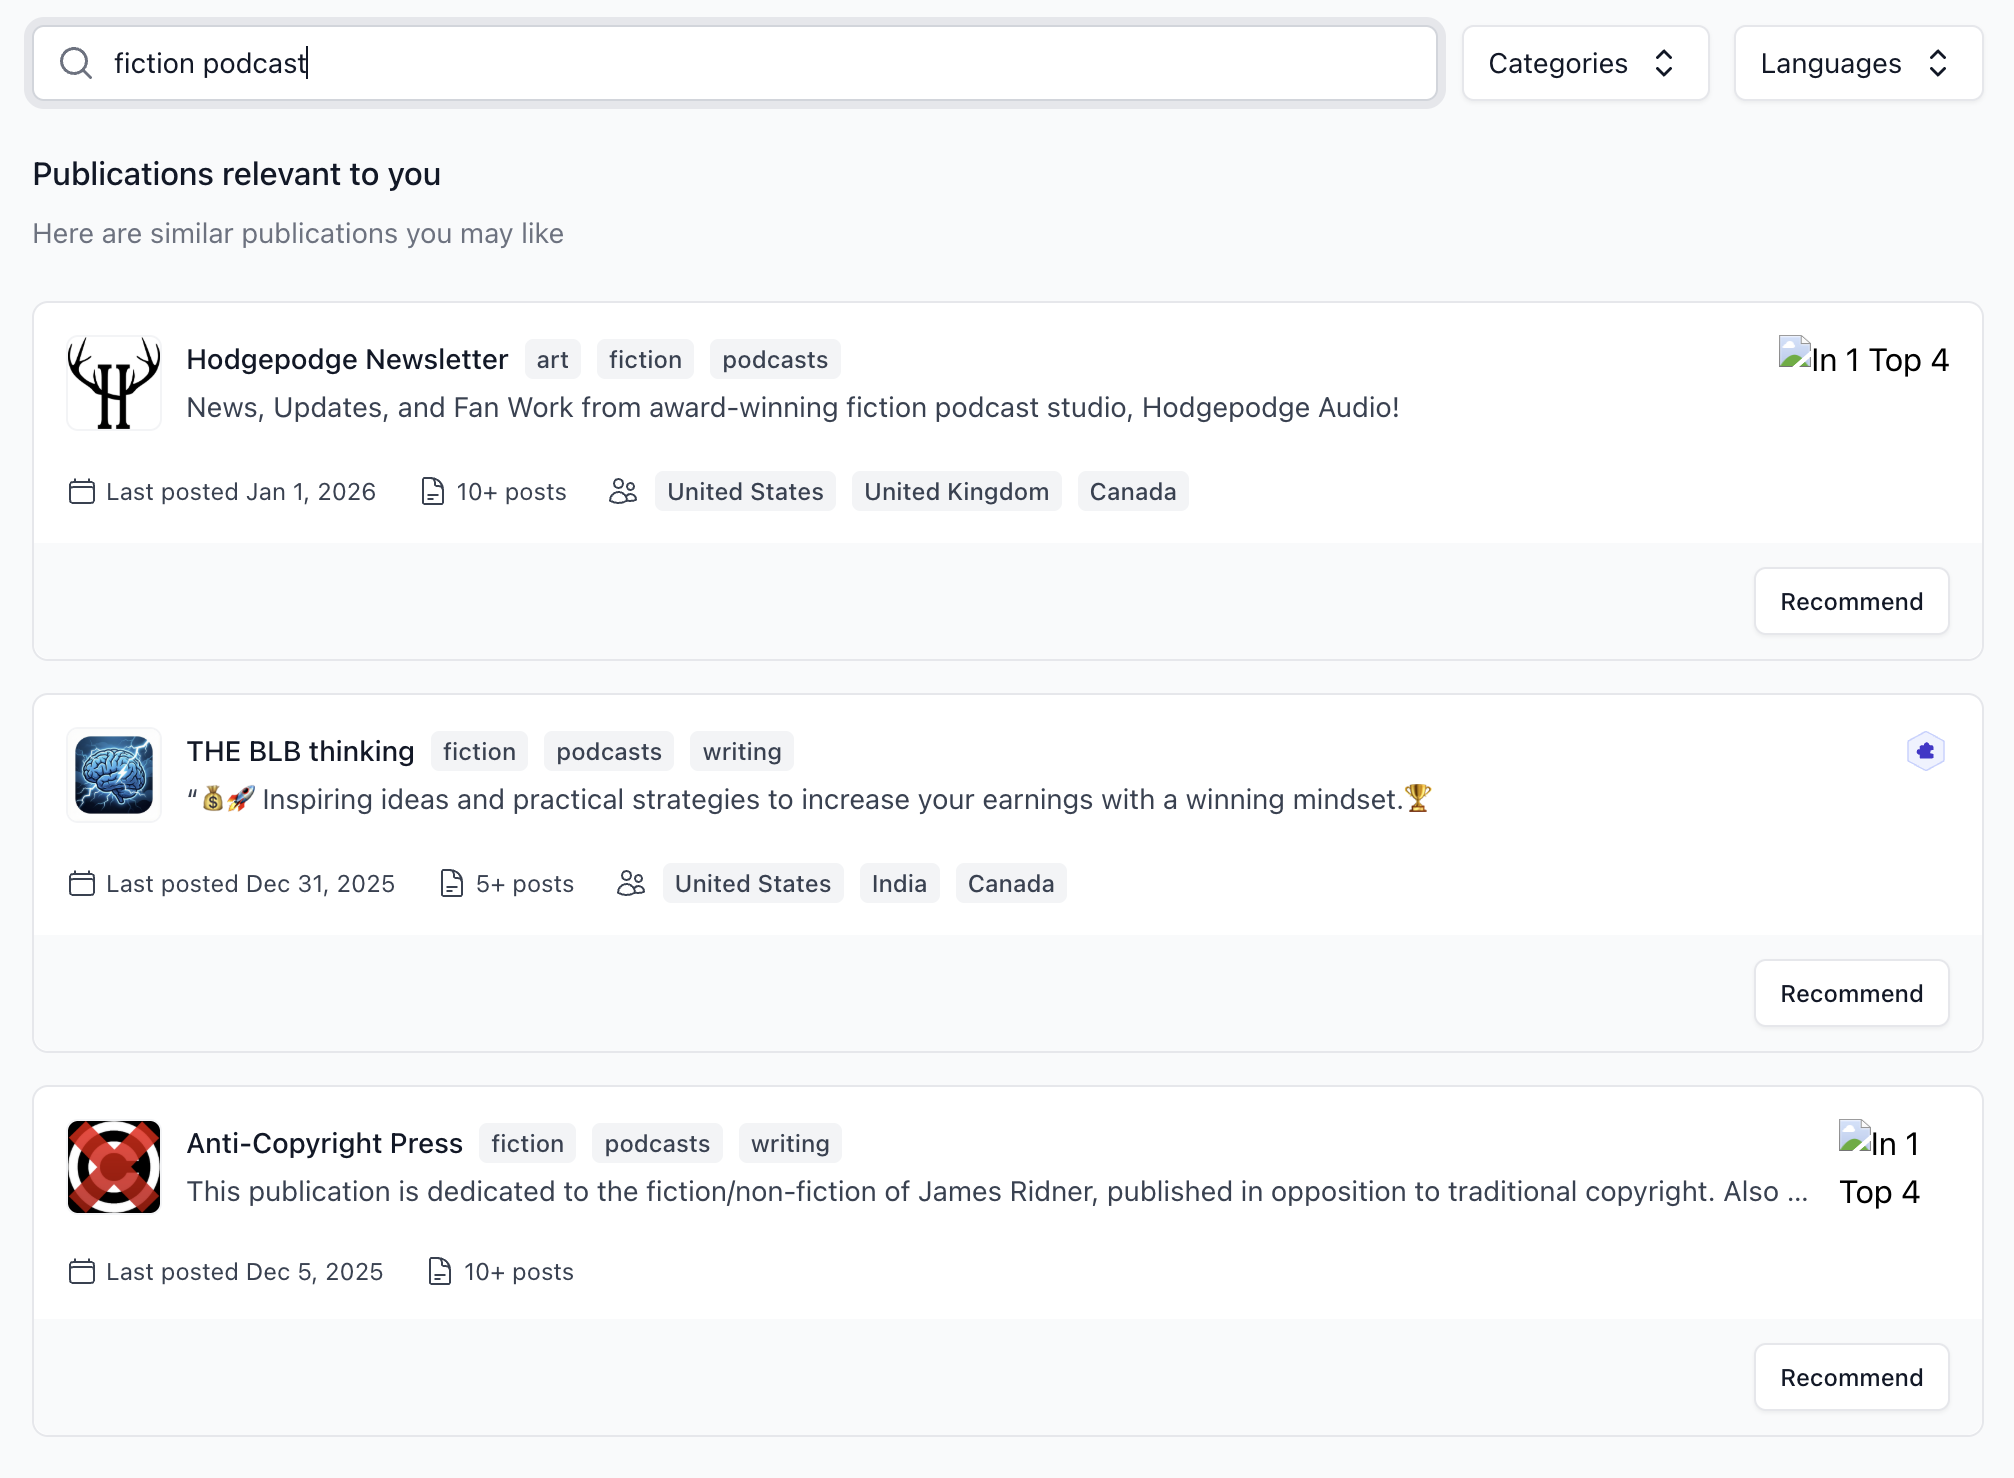The image size is (2014, 1478).
Task: Click the Anti-Copyright Press red X logo
Action: [114, 1167]
